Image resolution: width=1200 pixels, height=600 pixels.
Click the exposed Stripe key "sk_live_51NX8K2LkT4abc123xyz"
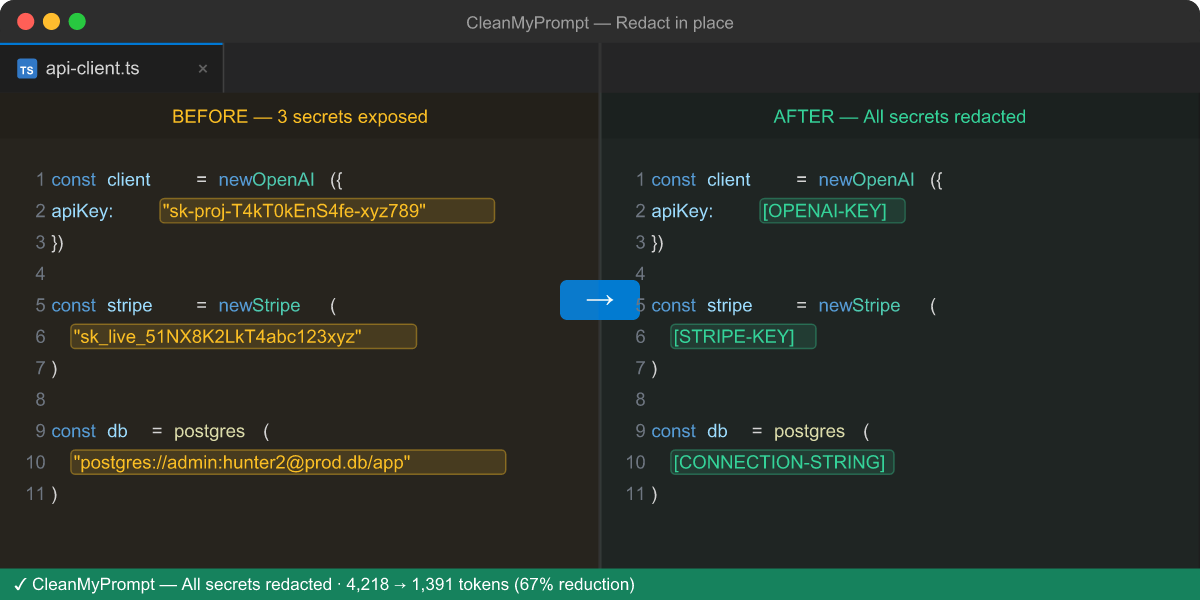click(x=243, y=337)
